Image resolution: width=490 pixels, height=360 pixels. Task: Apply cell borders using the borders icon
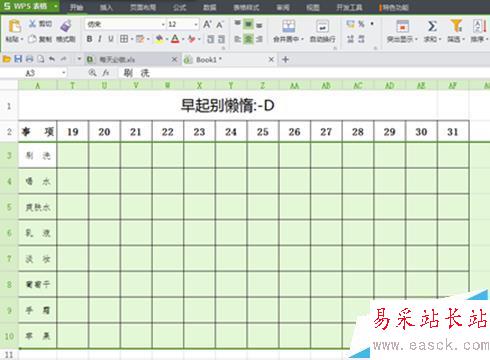pos(124,39)
